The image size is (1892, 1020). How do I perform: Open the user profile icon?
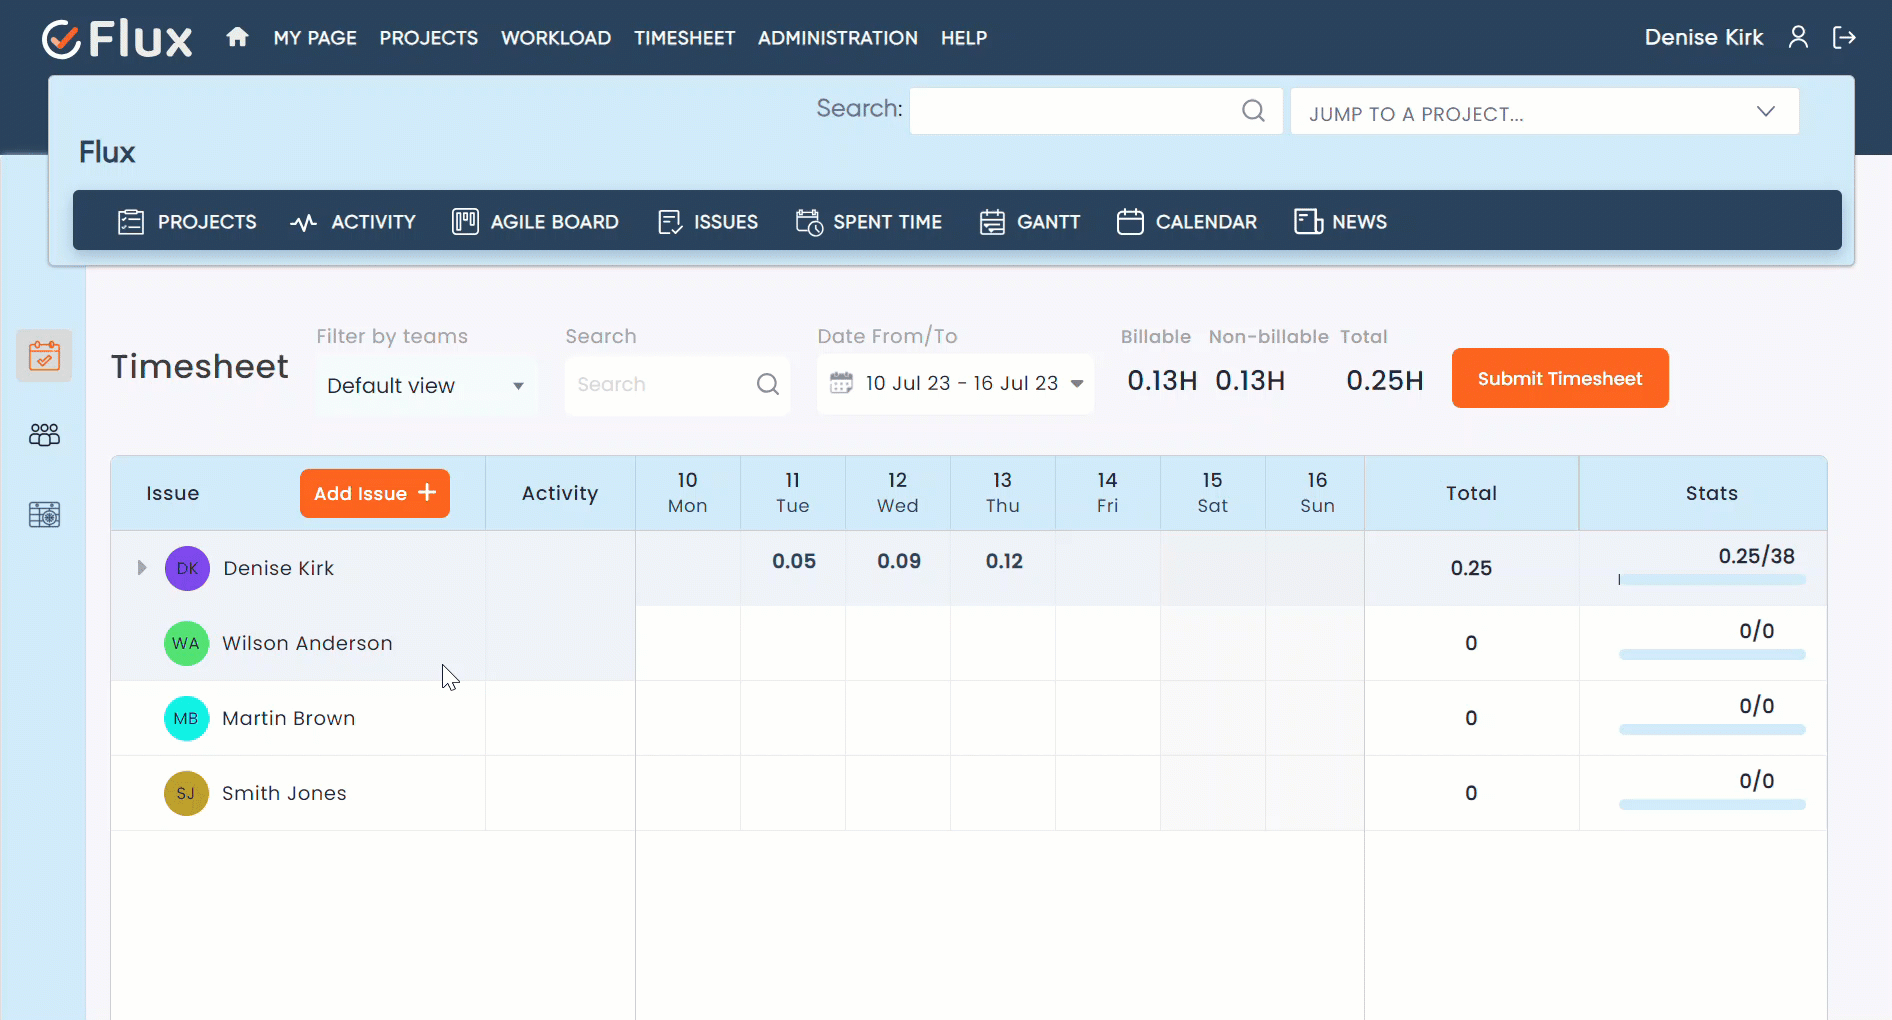(1797, 38)
